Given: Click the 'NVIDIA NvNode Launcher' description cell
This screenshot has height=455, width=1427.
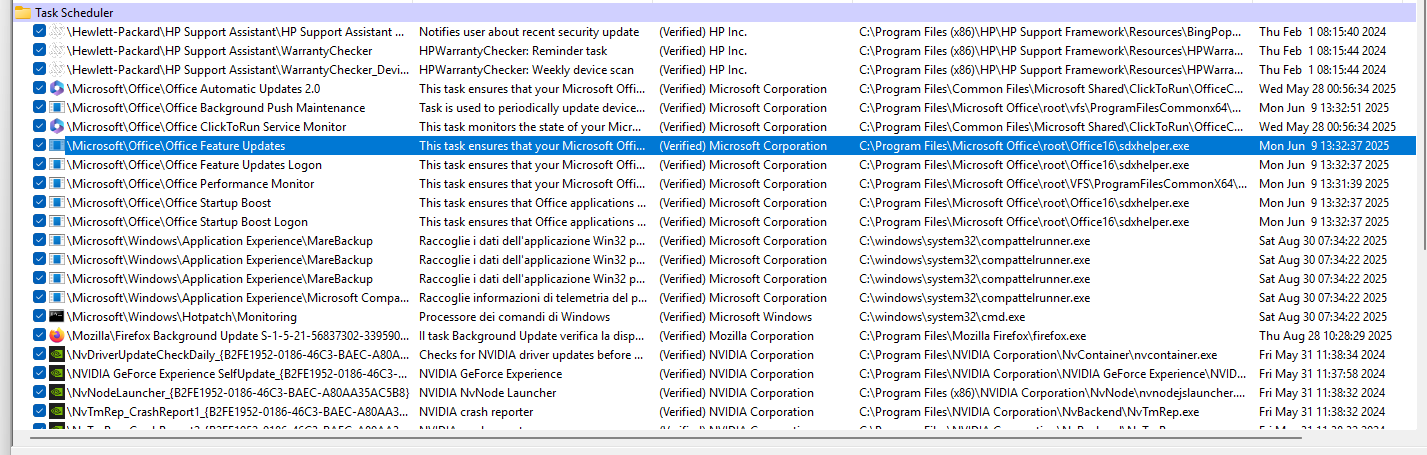Looking at the screenshot, I should click(488, 393).
